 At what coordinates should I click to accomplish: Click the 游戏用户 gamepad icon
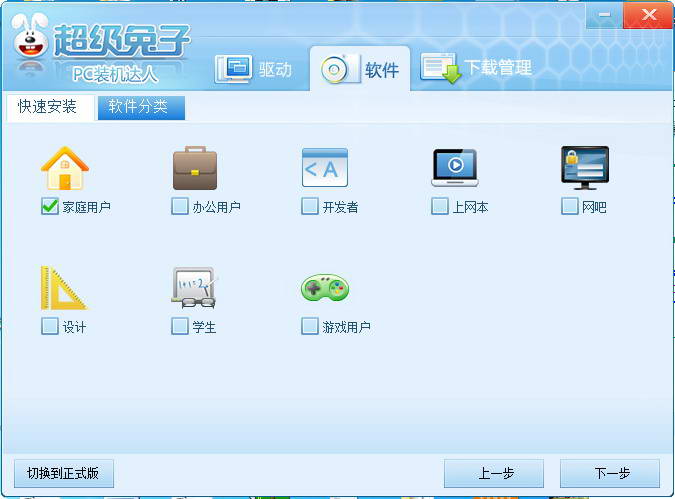[325, 287]
